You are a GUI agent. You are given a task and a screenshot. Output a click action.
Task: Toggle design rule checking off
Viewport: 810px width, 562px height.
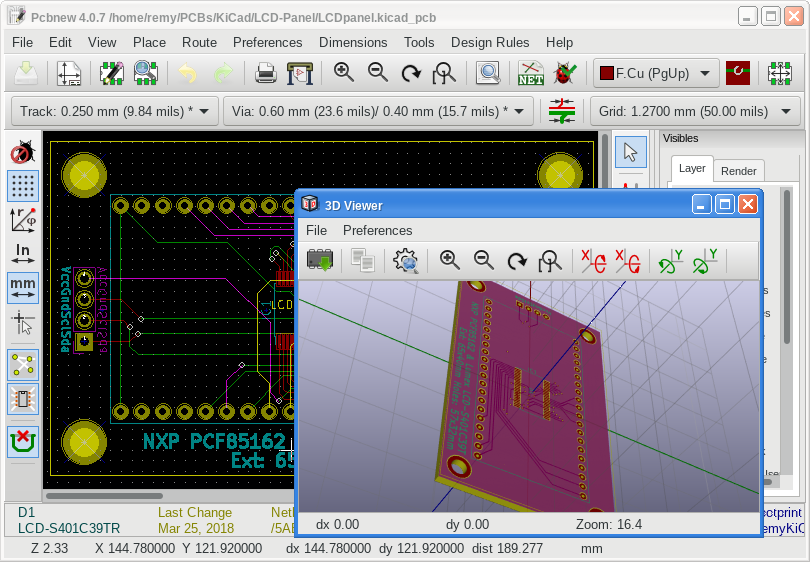point(23,152)
